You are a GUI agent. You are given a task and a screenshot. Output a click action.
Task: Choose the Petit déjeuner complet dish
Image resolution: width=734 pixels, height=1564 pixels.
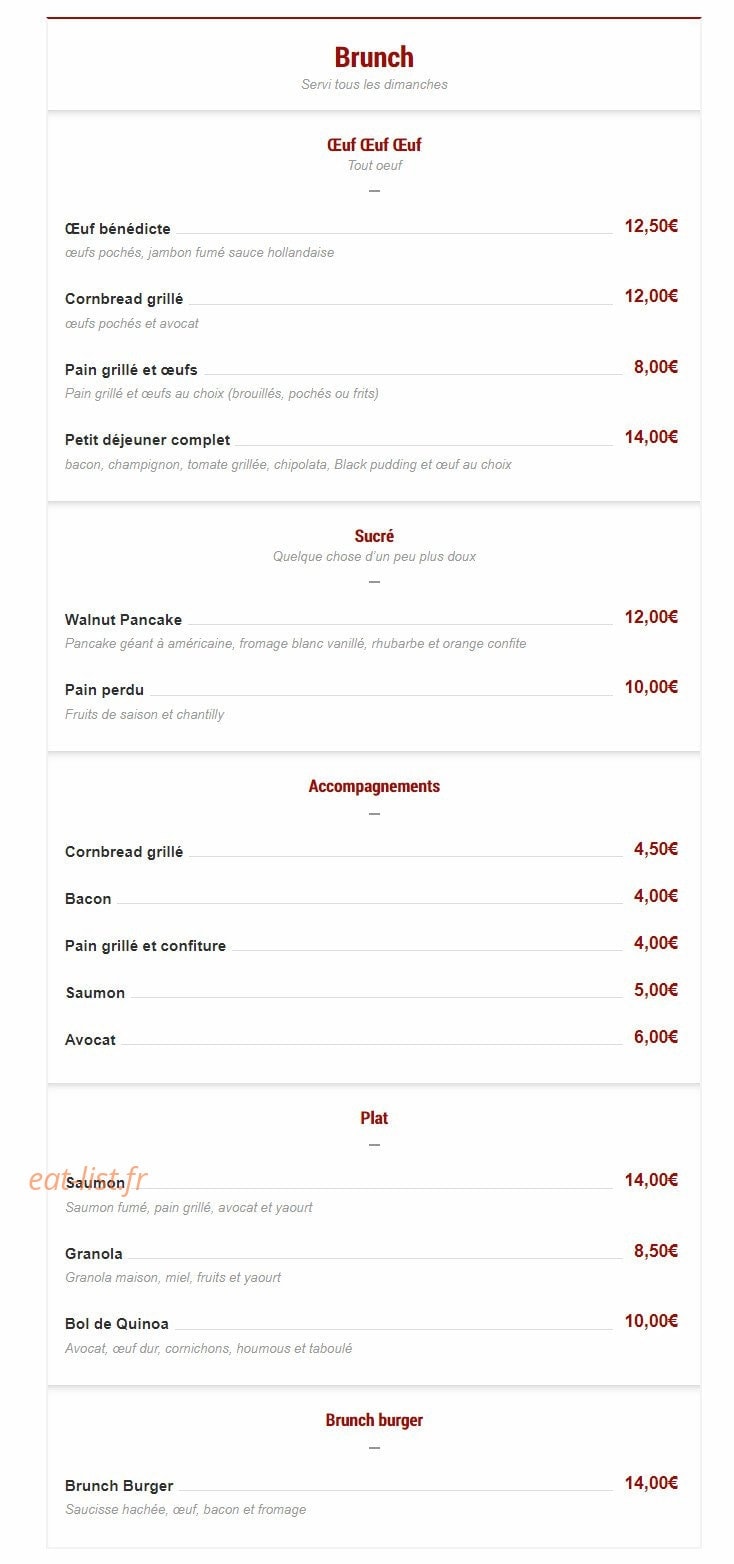147,440
